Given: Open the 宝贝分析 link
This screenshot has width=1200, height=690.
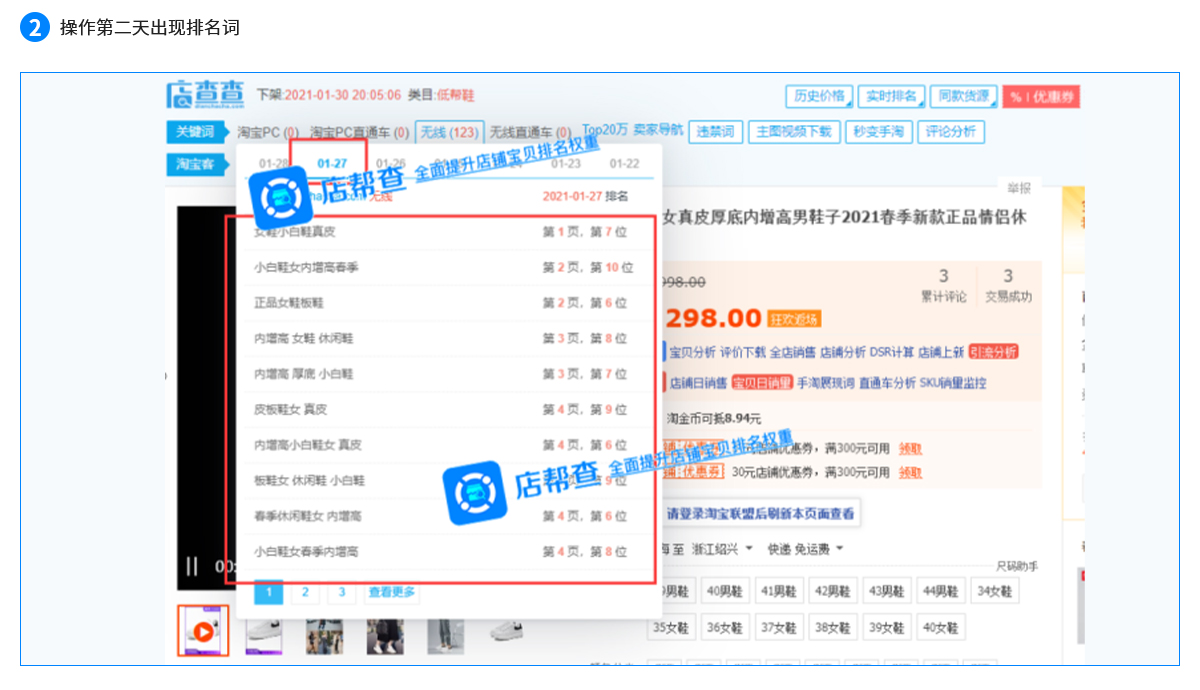Looking at the screenshot, I should click(692, 352).
